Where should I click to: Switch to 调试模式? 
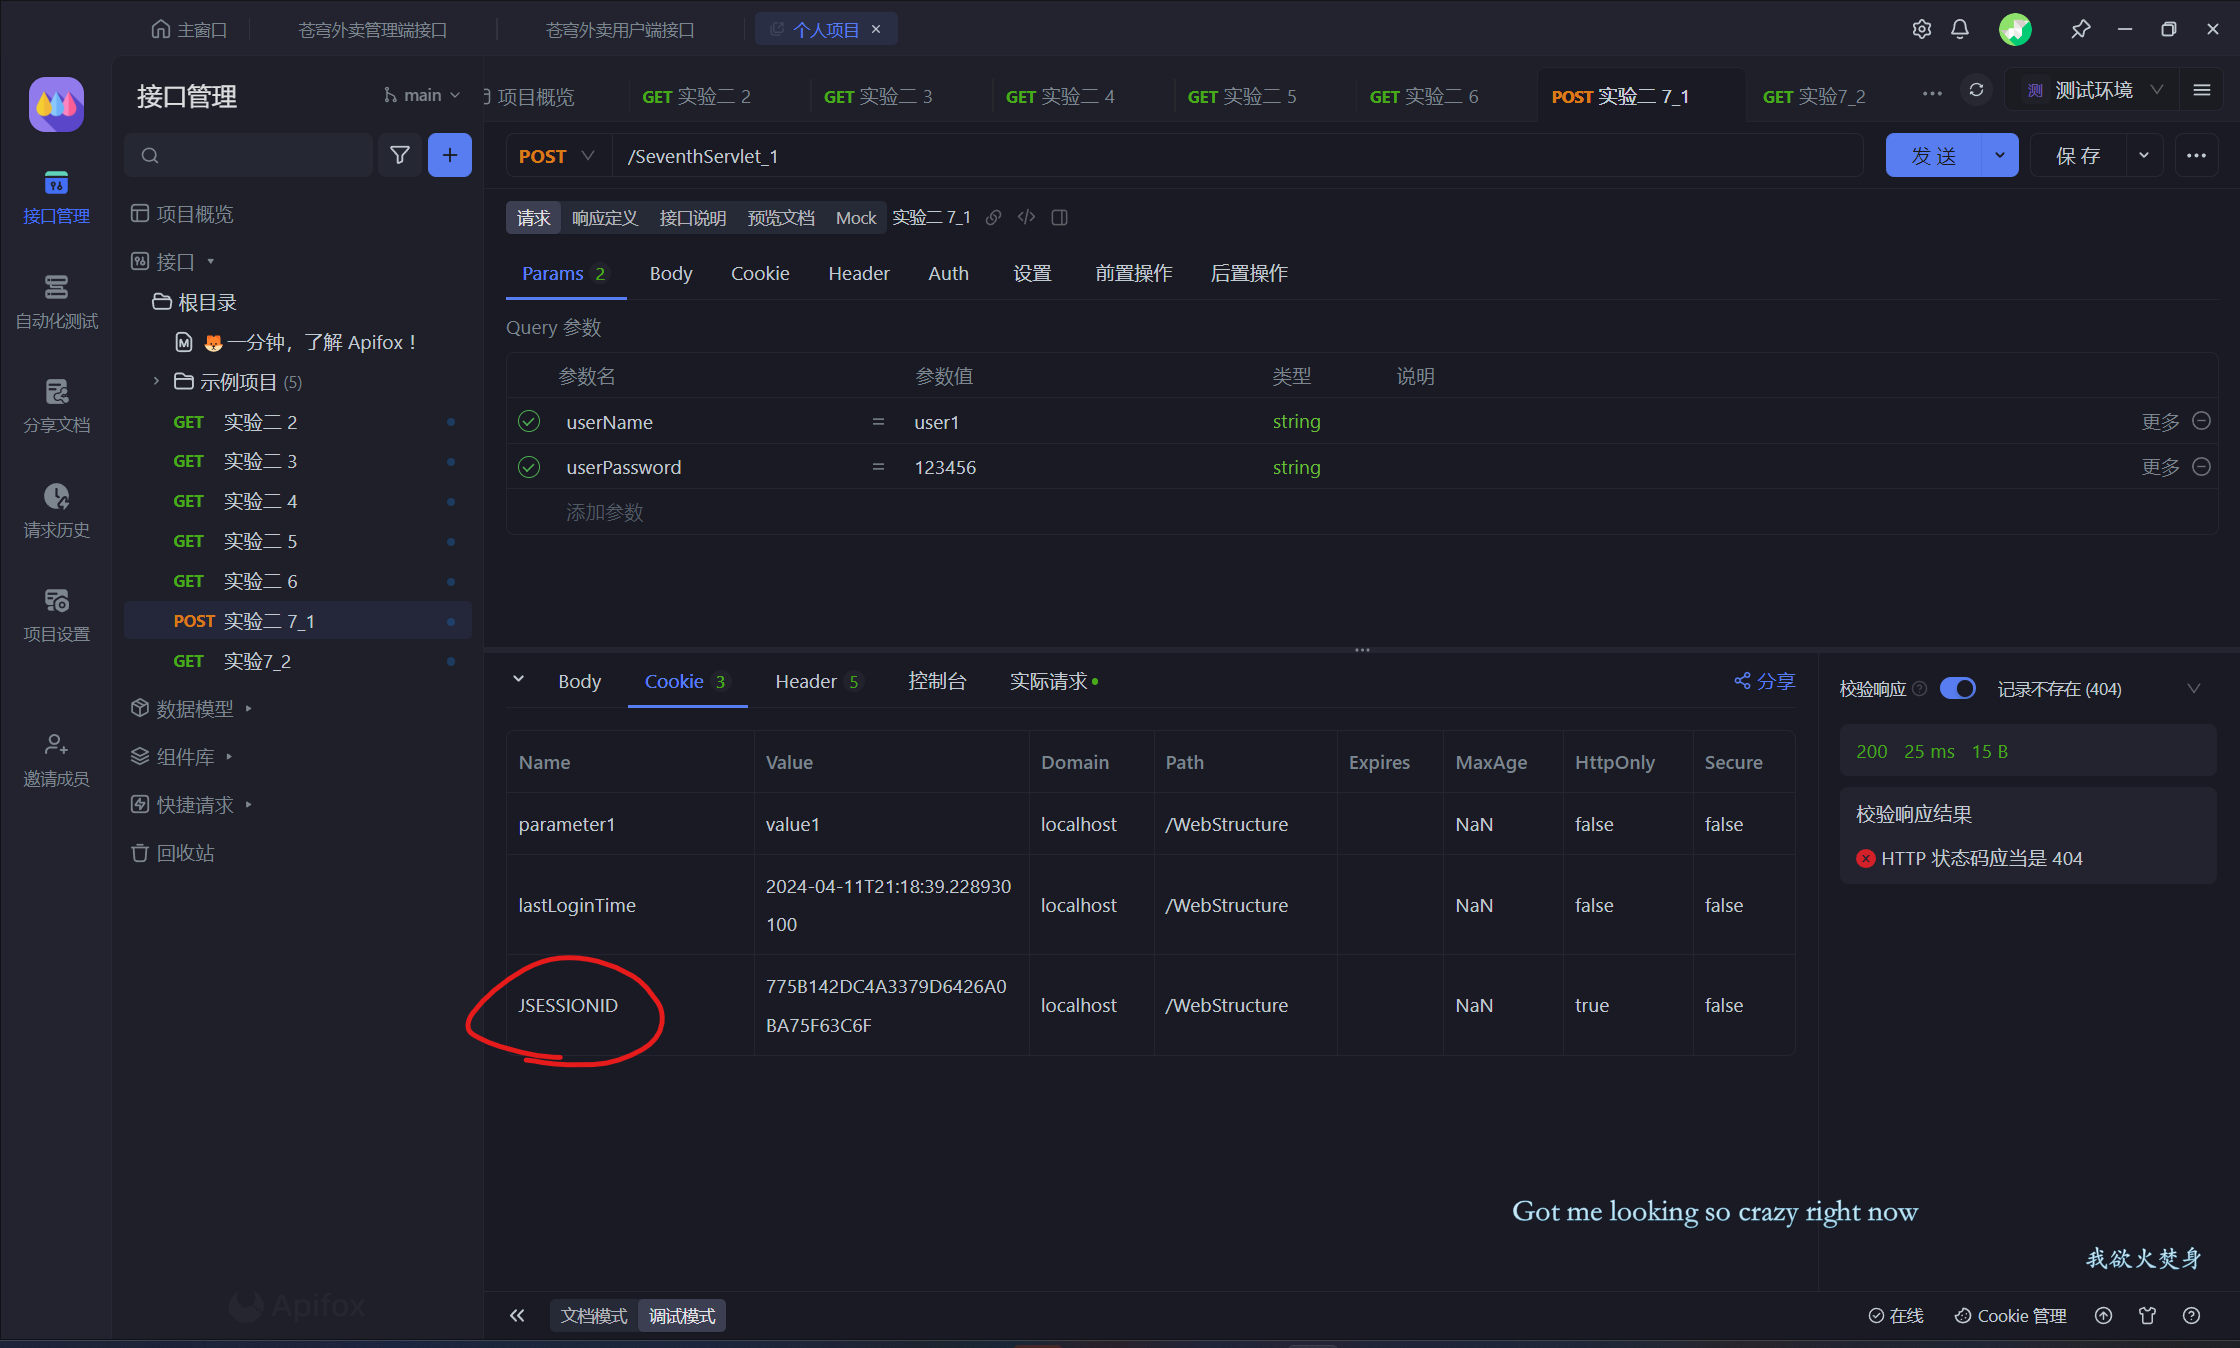click(x=682, y=1315)
